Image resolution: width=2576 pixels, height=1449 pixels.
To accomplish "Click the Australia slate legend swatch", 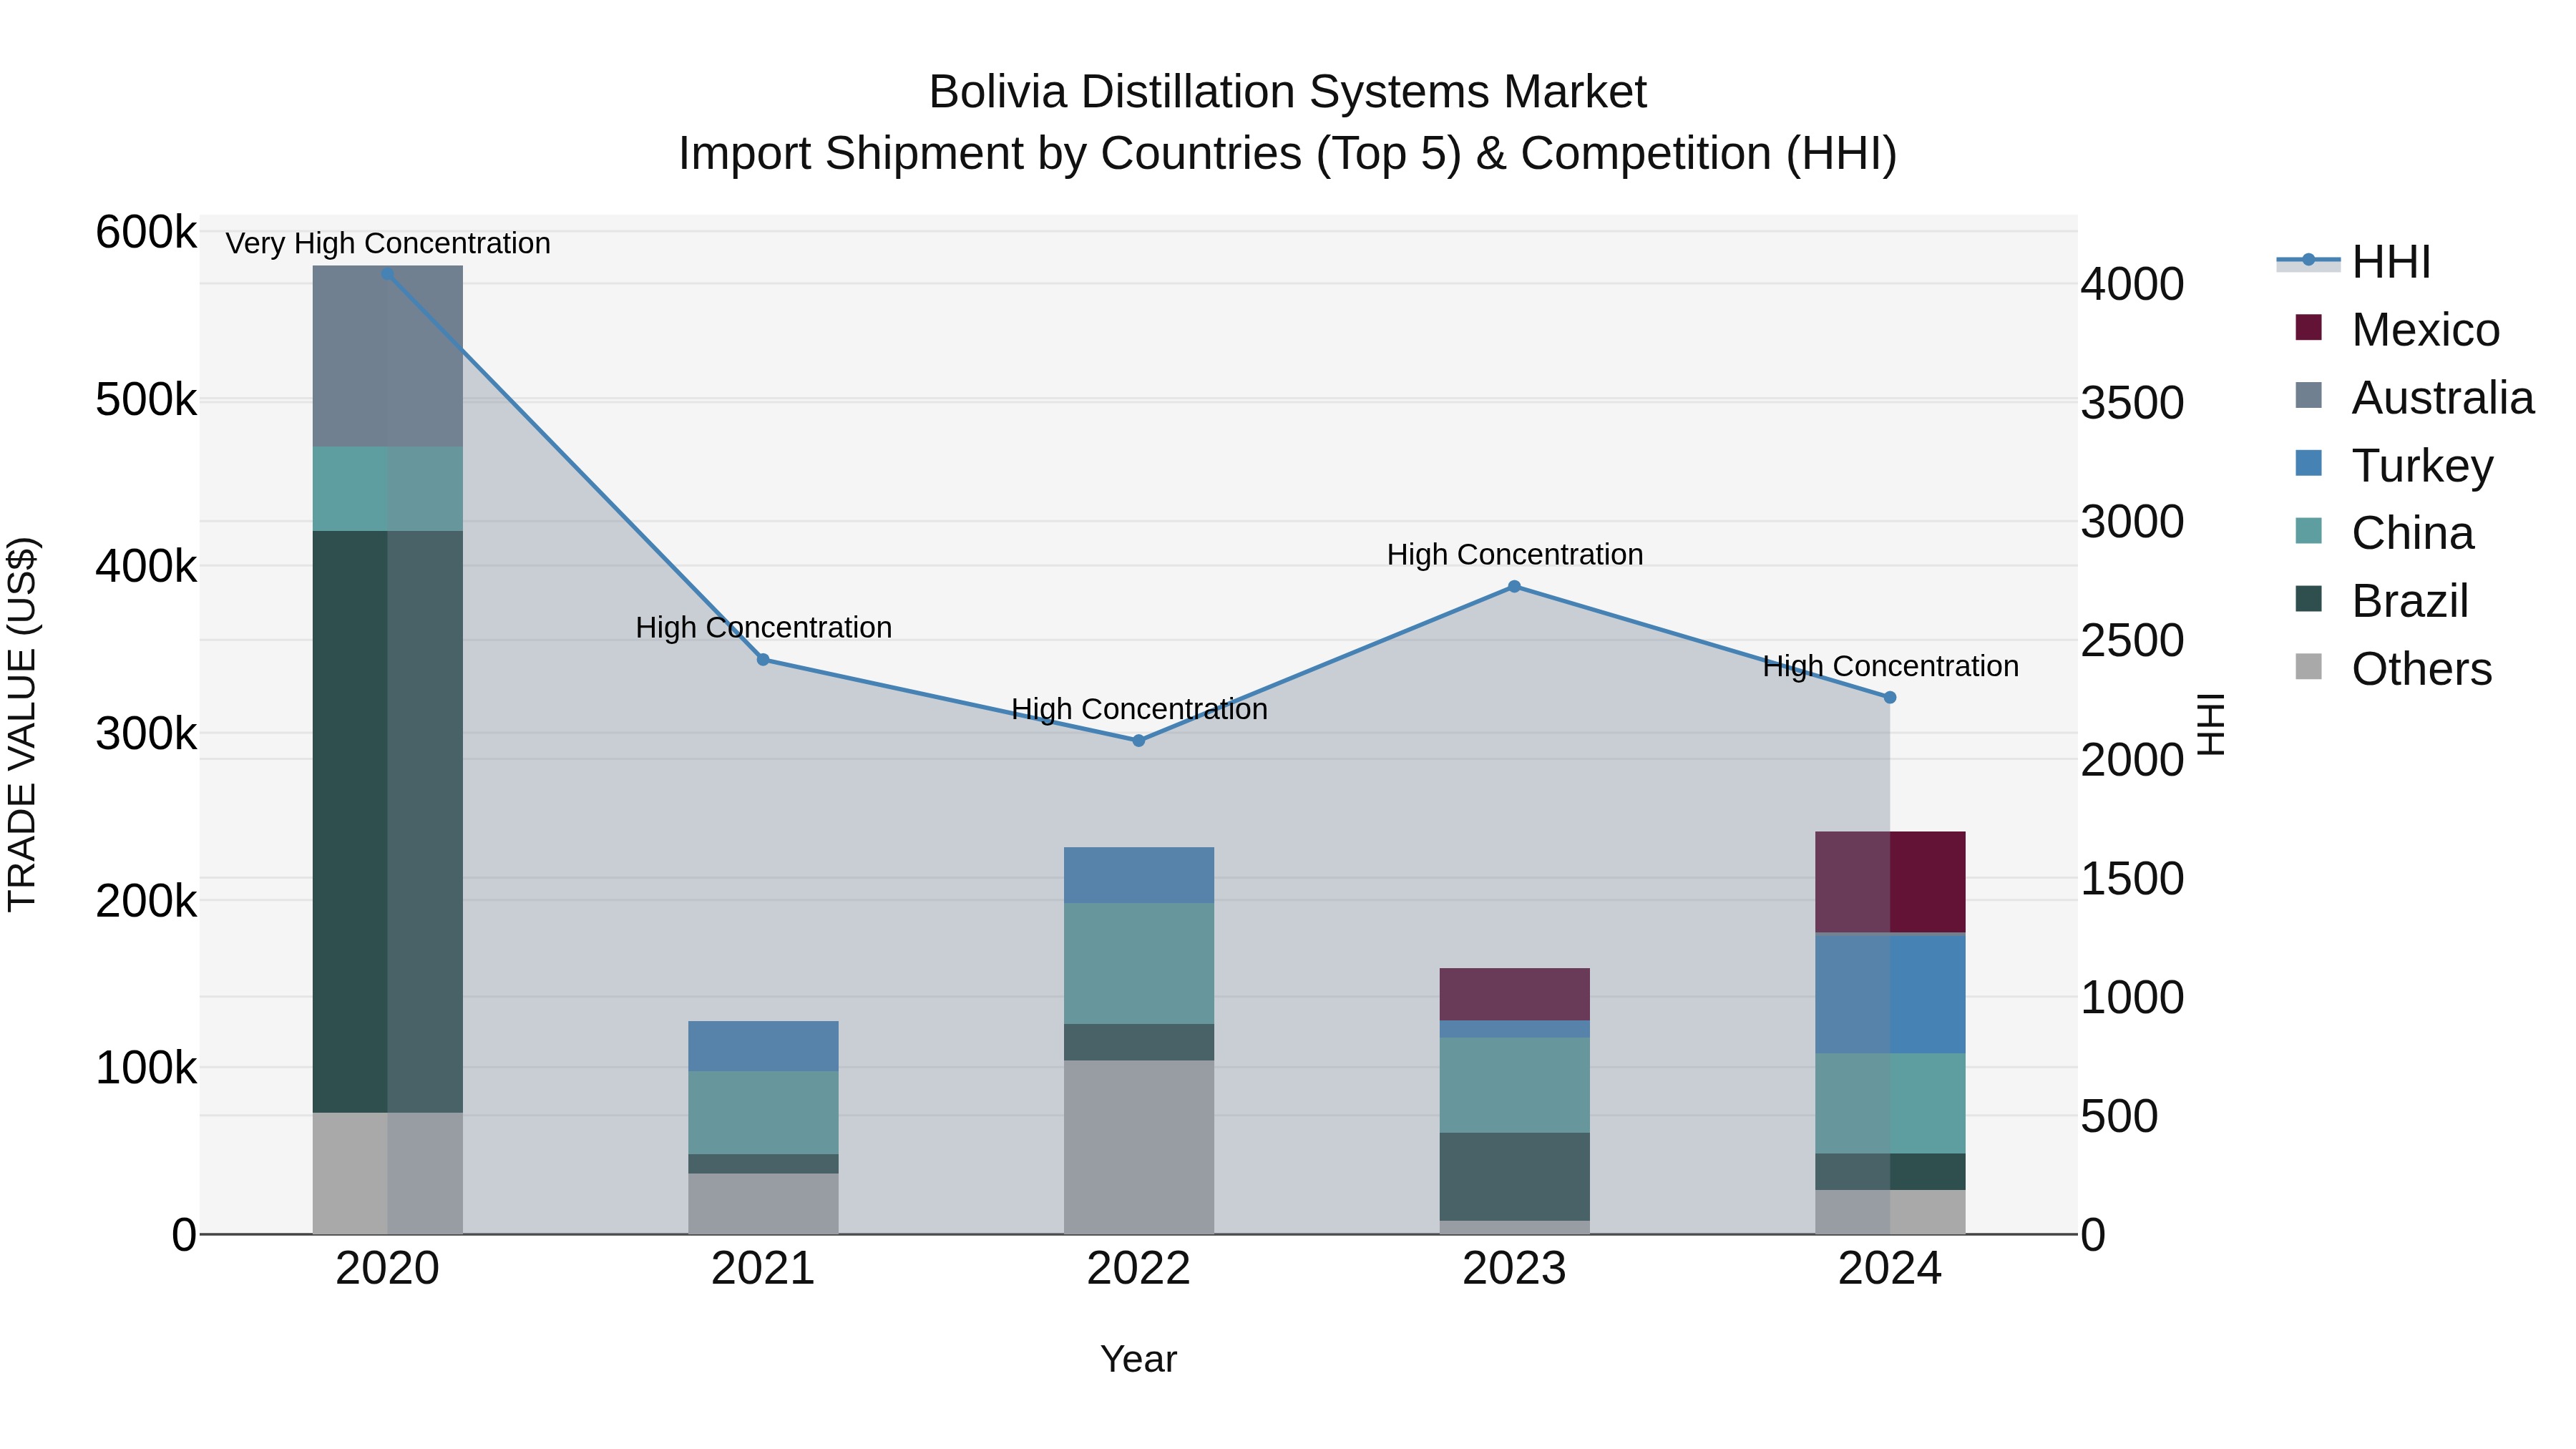I will (2308, 395).
